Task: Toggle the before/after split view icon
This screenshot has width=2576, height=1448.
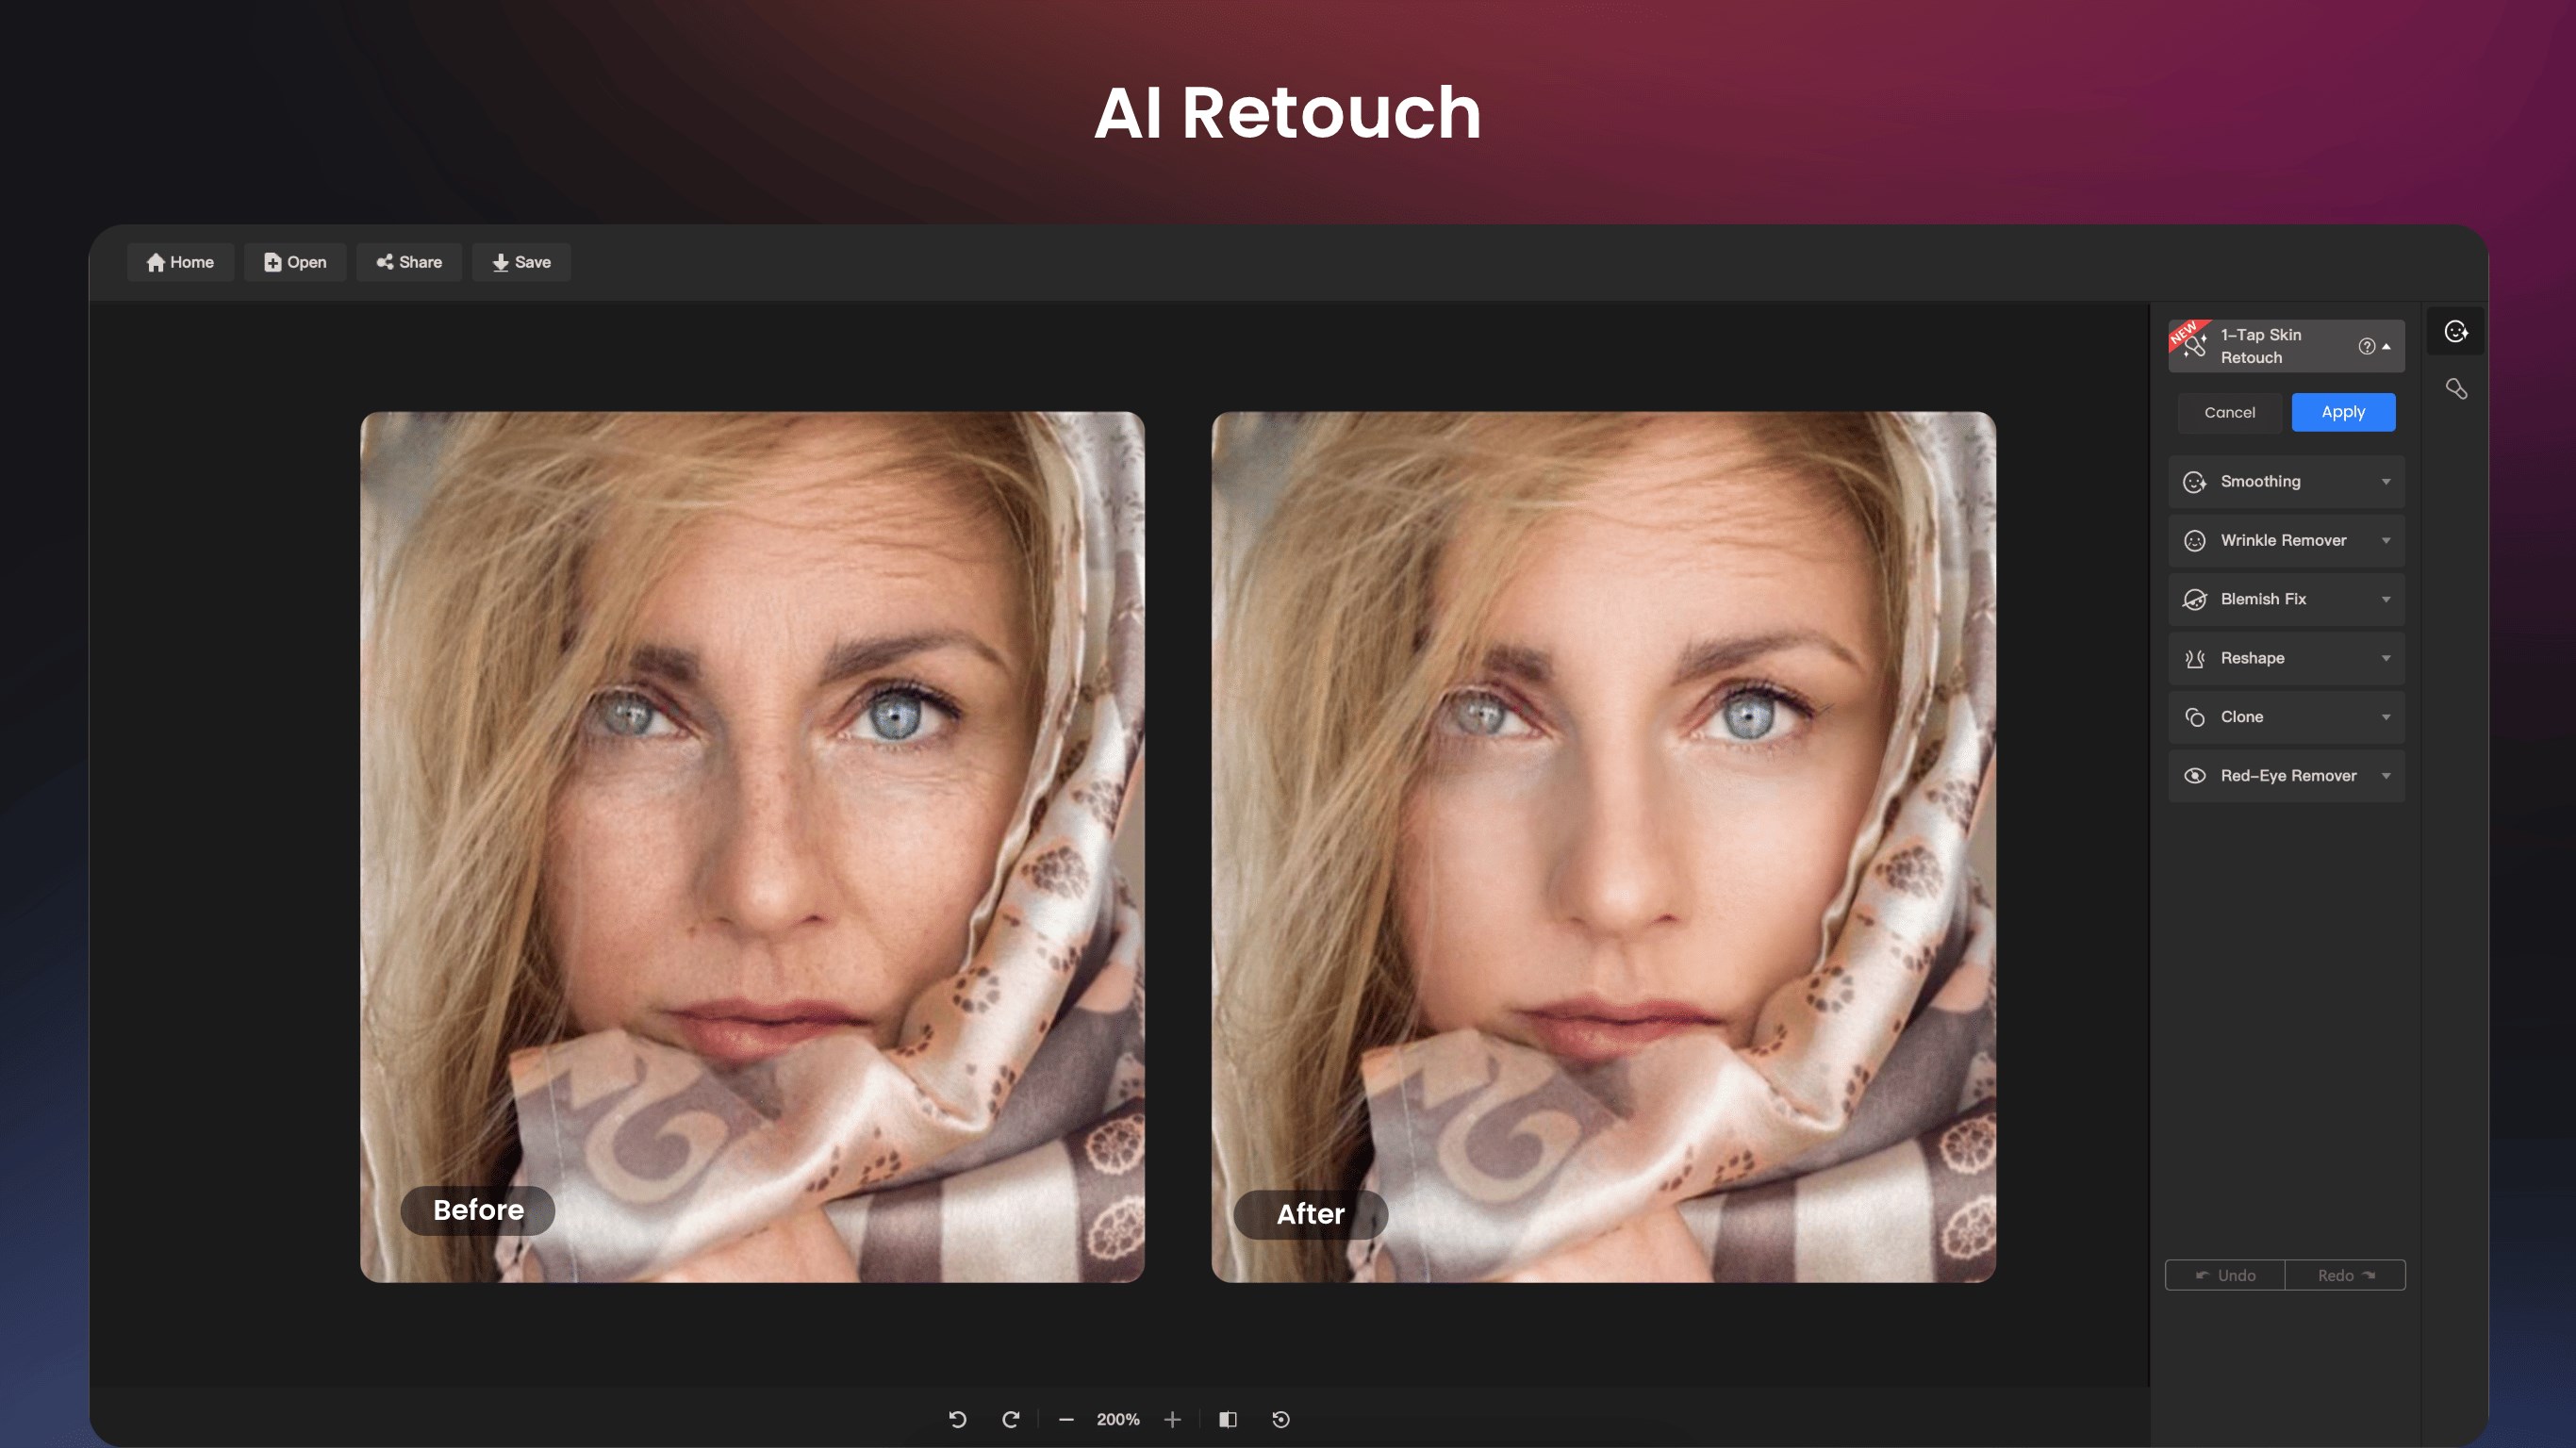Action: click(1227, 1418)
